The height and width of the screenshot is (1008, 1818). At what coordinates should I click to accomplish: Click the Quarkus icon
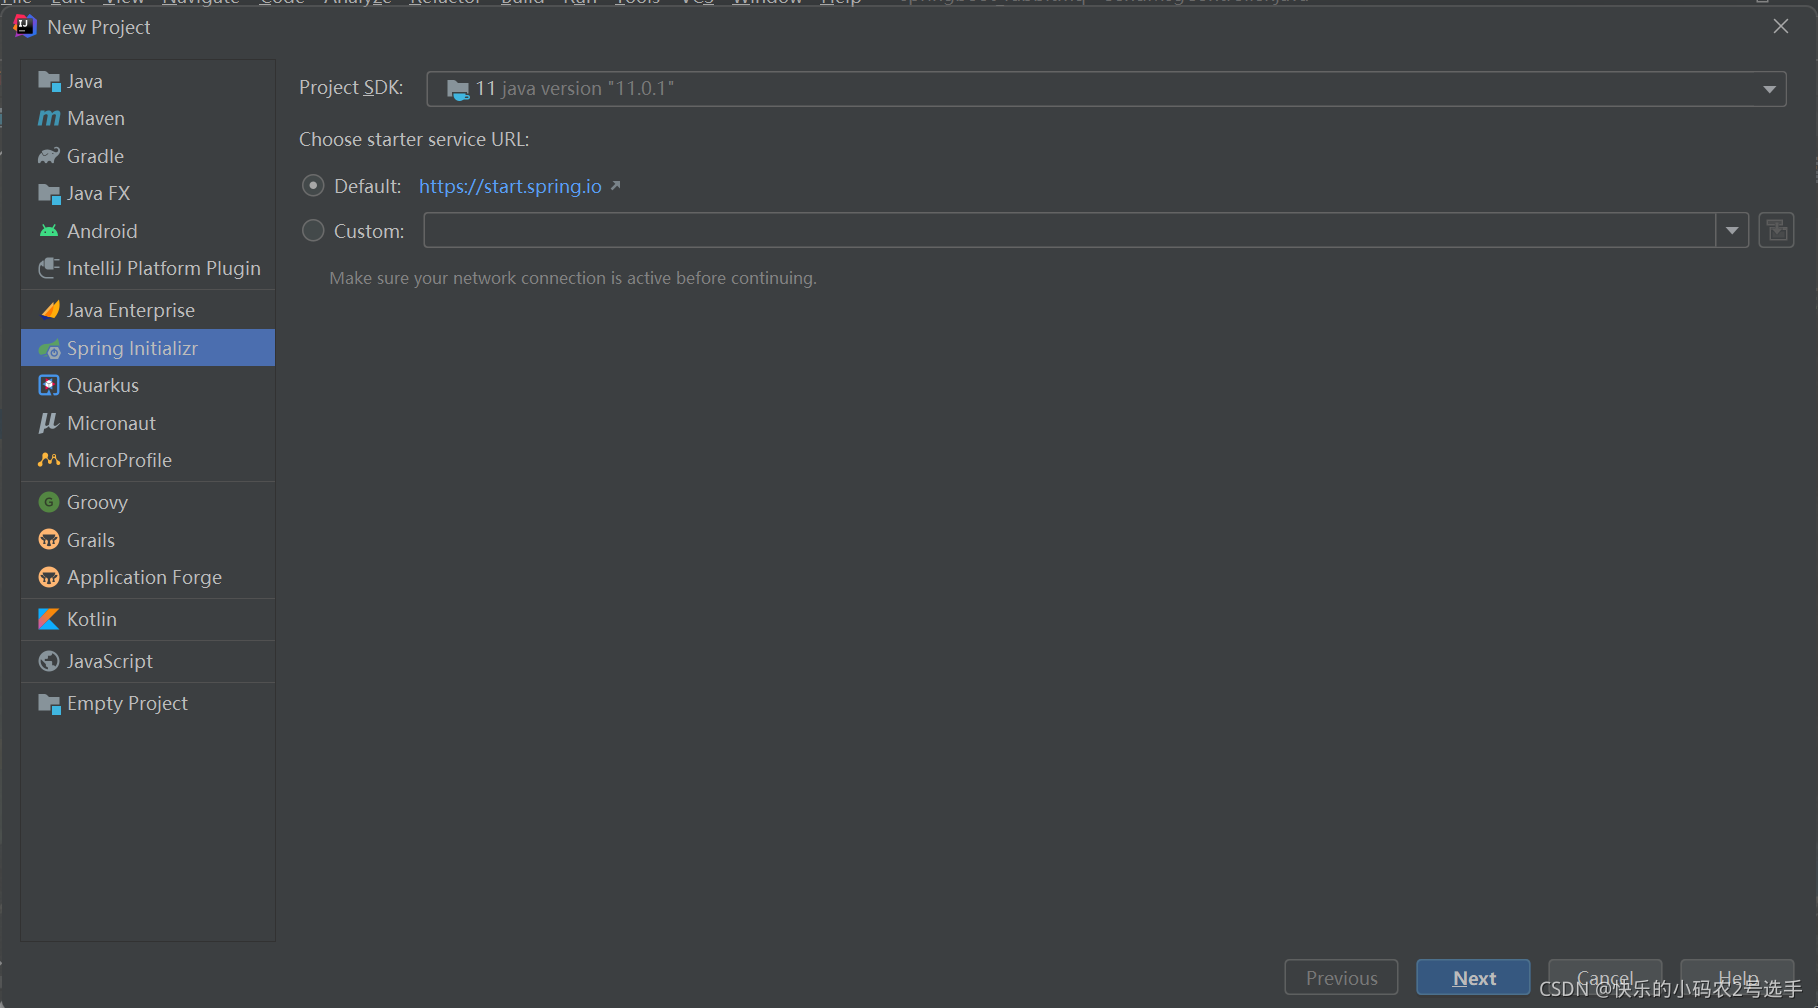49,385
